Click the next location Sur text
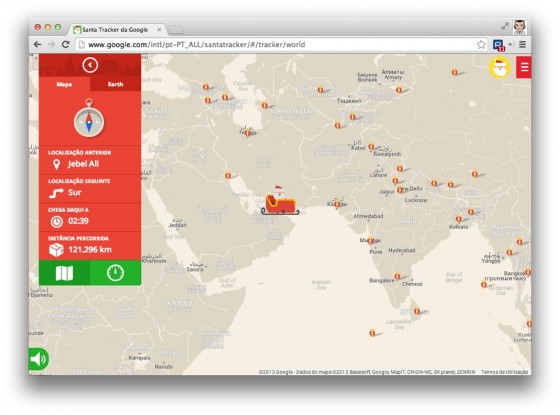 click(75, 192)
